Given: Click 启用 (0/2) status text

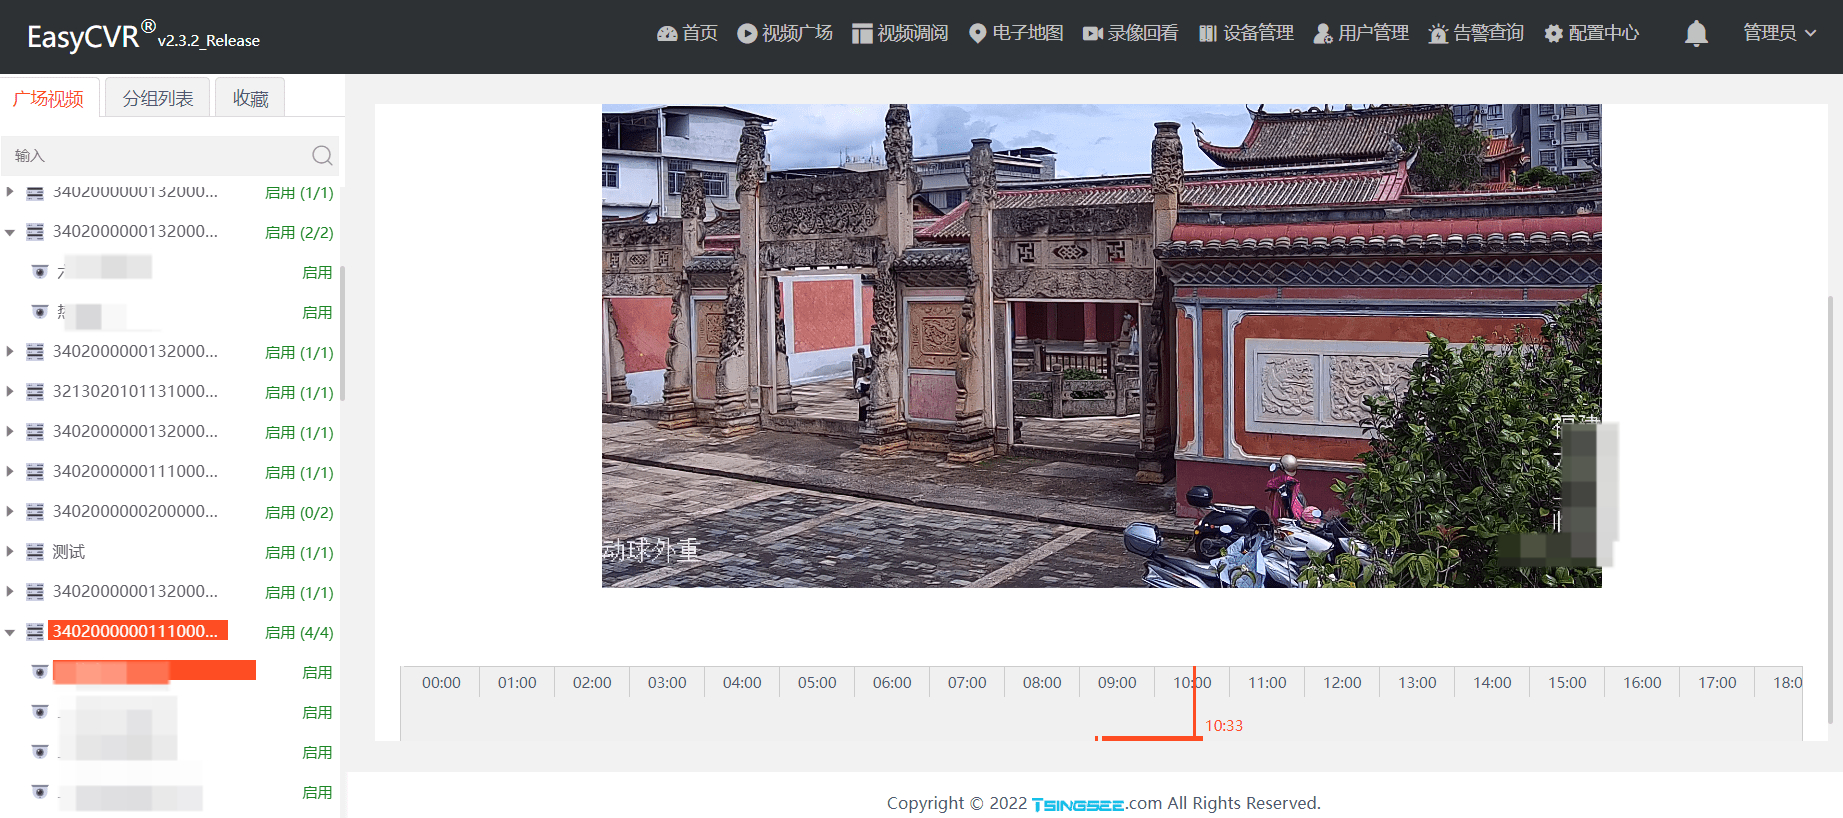Looking at the screenshot, I should click(299, 512).
